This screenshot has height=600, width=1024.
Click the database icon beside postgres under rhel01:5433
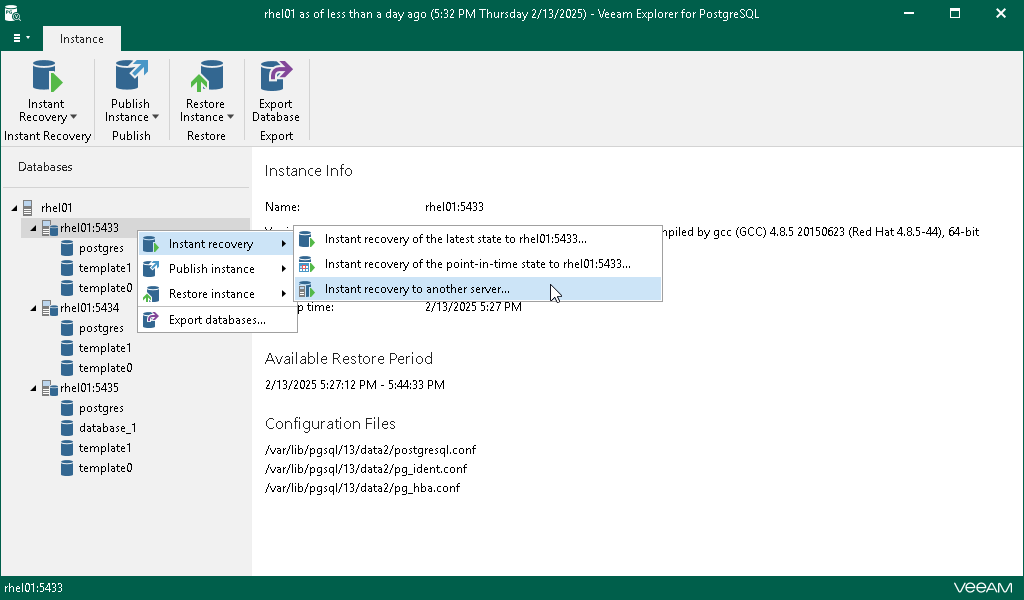coord(68,248)
